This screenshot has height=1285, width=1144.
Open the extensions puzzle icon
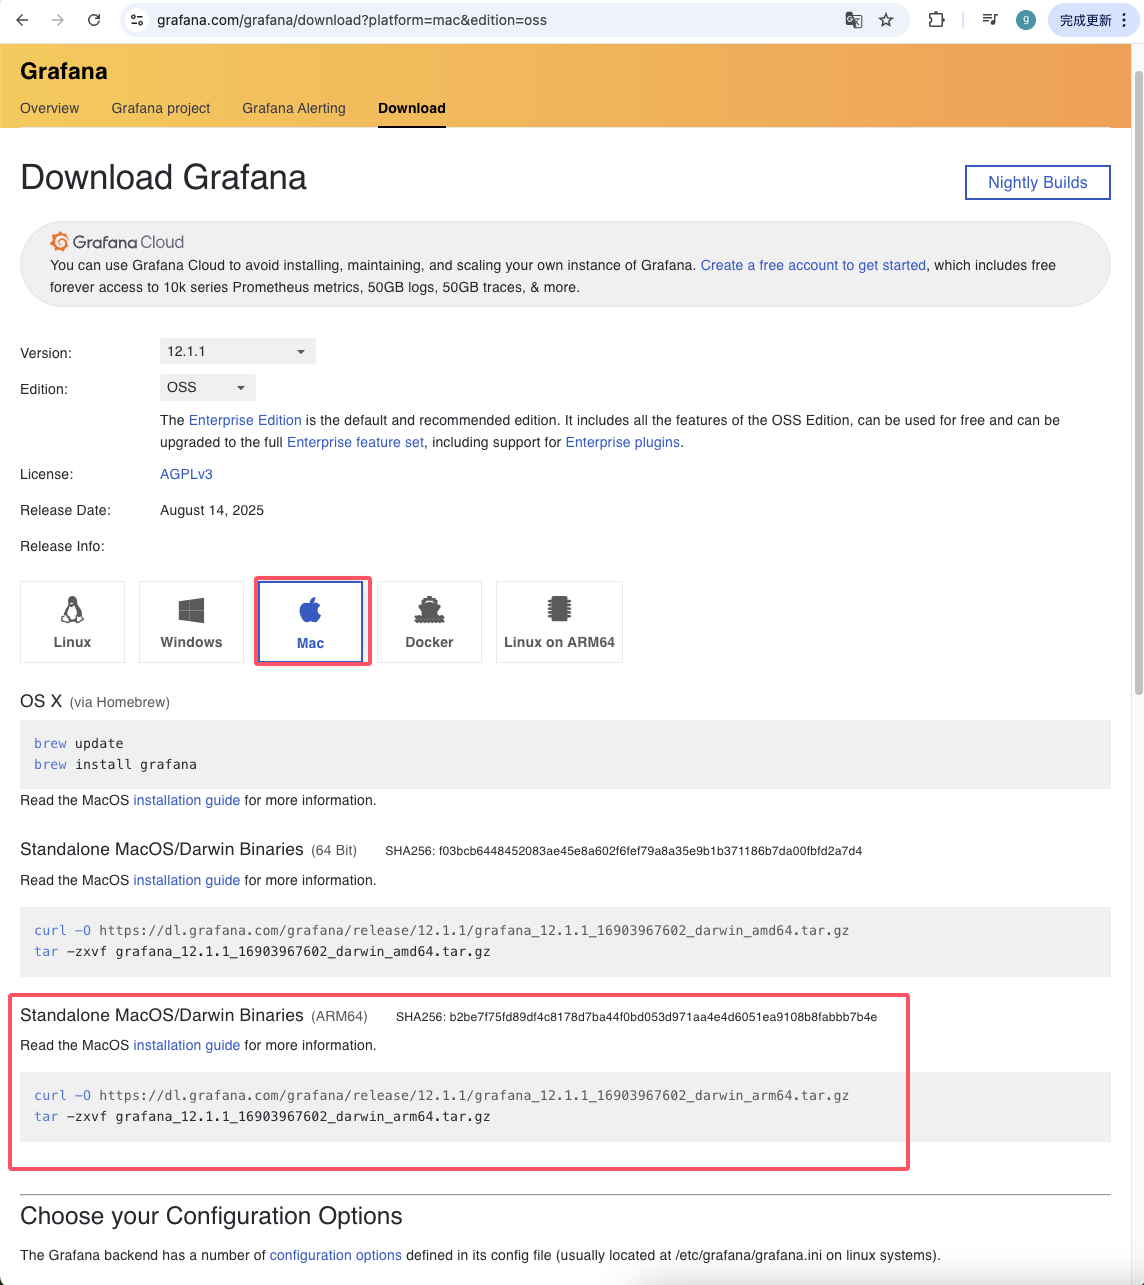point(936,20)
